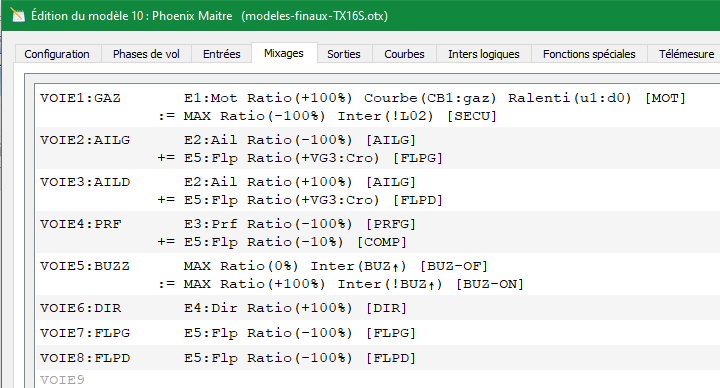Select the VOIE6:DIR E4:Dir mix line

point(377,308)
